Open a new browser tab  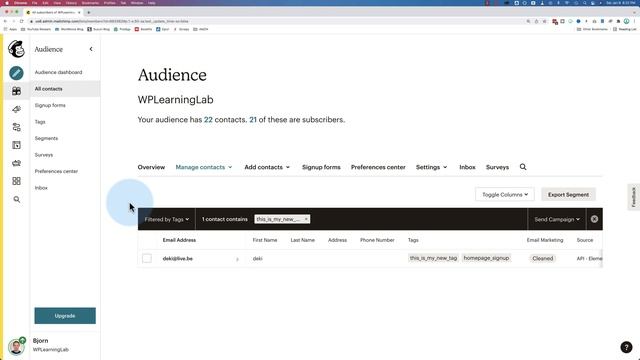click(89, 12)
